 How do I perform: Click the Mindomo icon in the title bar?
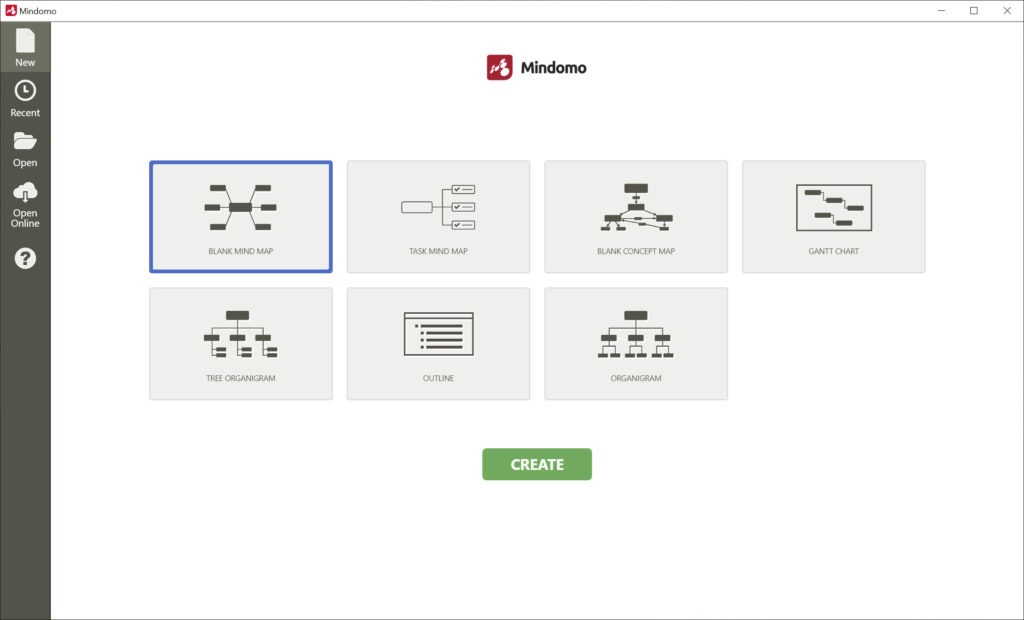(11, 10)
